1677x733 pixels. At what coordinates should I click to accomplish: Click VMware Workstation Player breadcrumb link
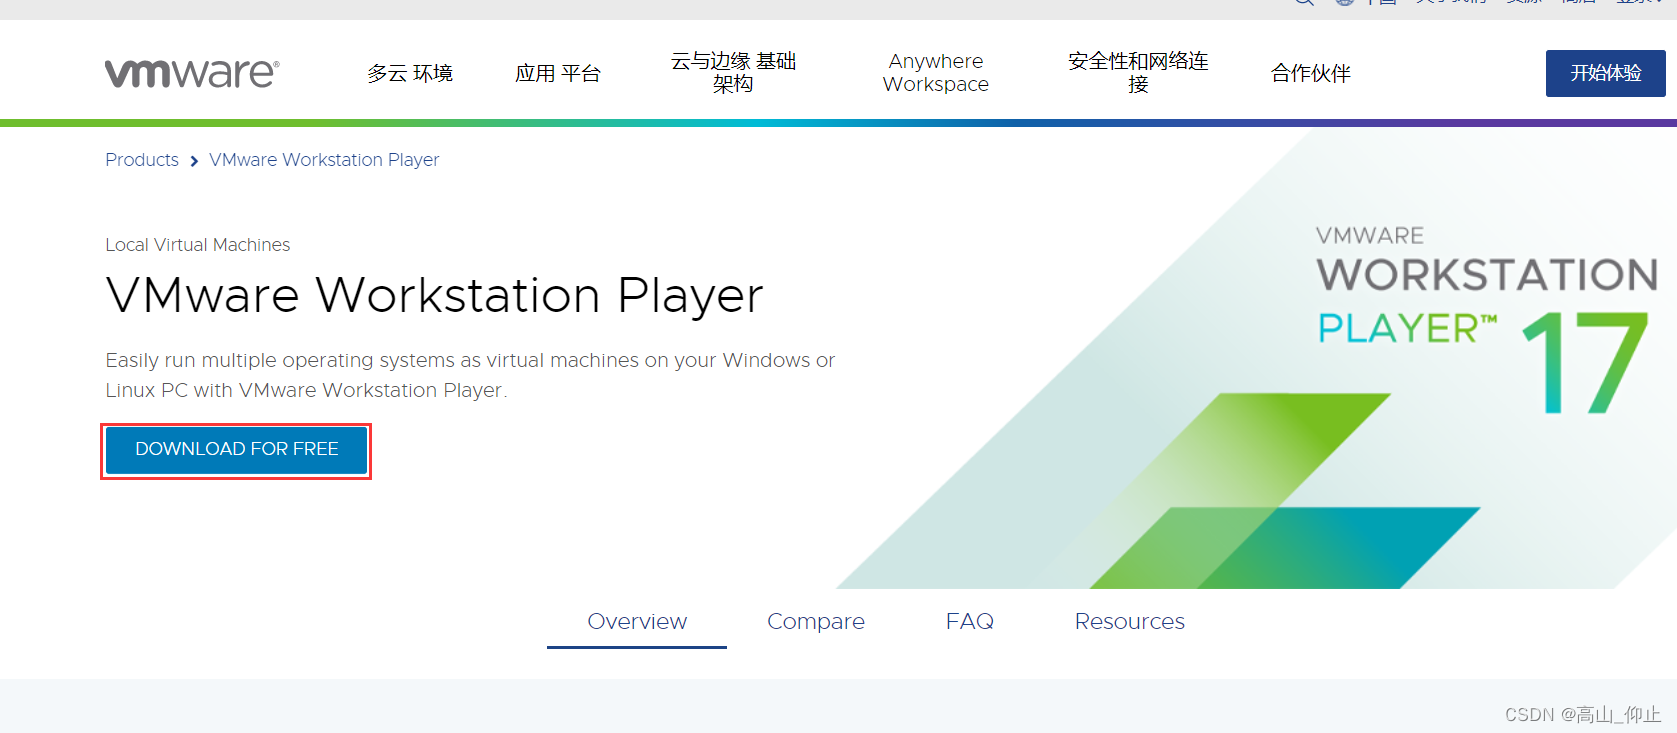click(324, 160)
